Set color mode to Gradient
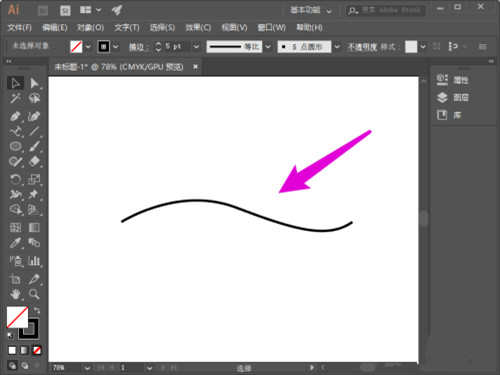500x375 pixels. click(24, 350)
